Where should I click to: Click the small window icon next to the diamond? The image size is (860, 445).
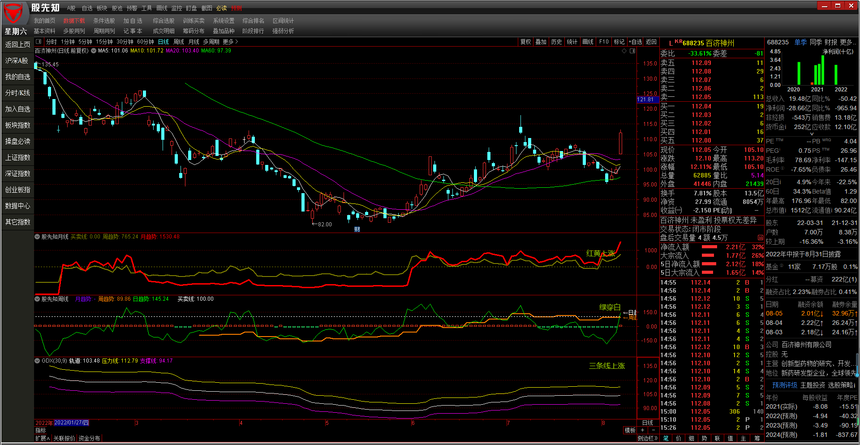pos(632,50)
